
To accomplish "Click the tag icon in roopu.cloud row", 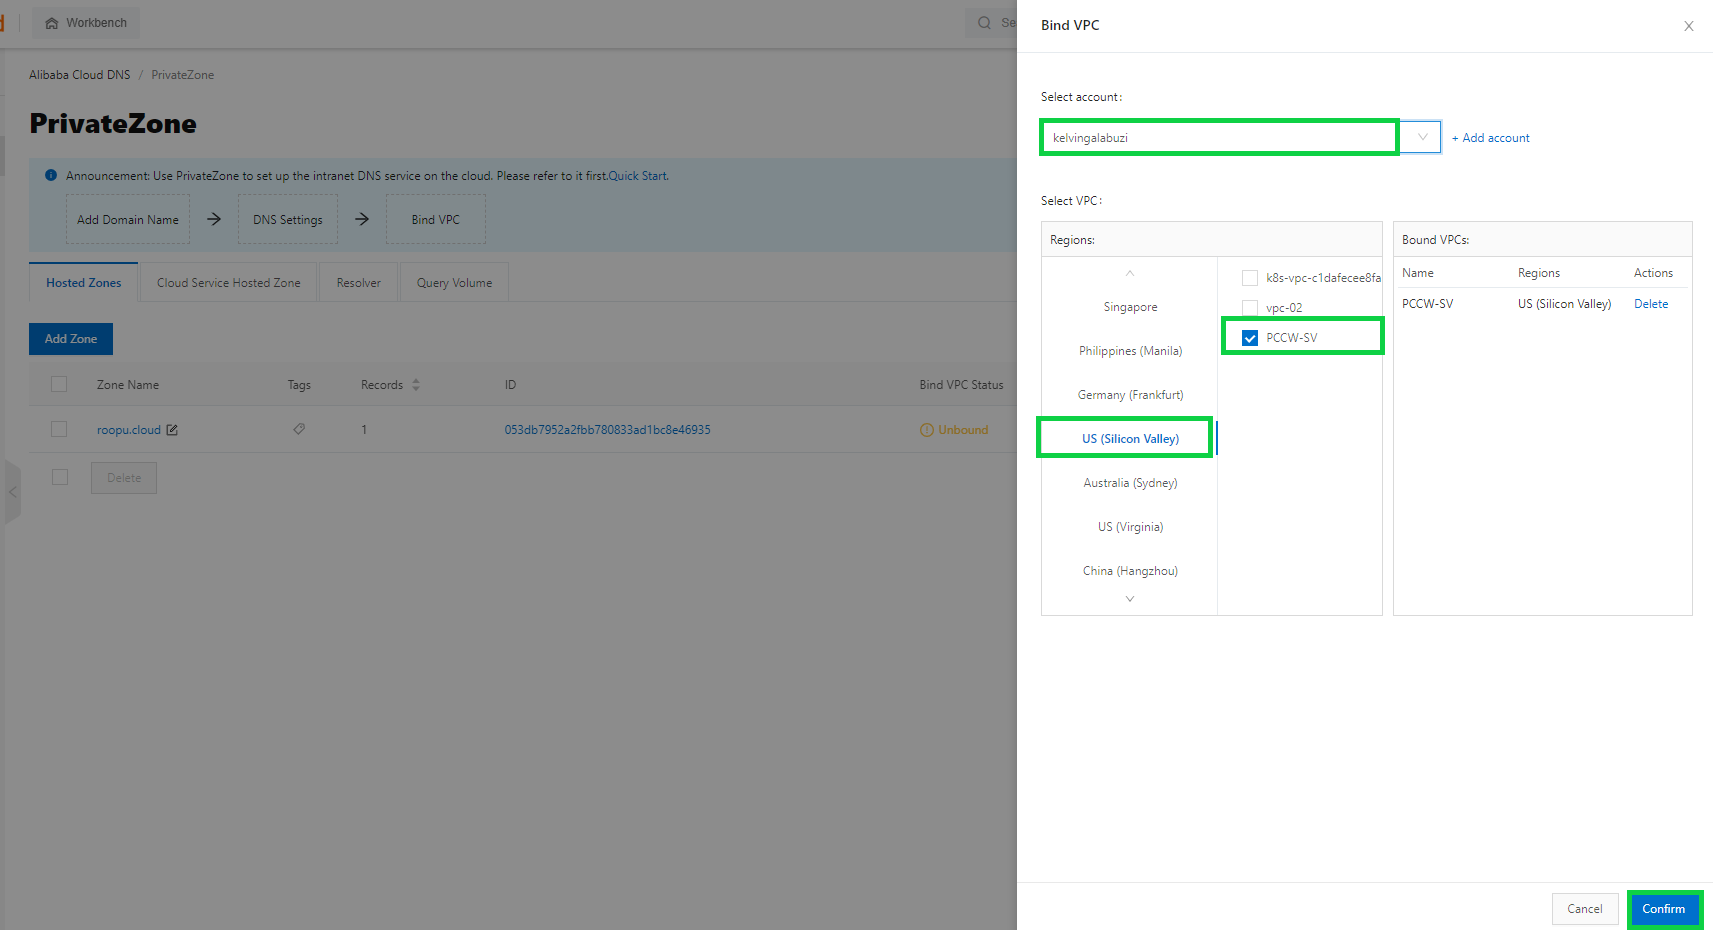I will pos(299,429).
